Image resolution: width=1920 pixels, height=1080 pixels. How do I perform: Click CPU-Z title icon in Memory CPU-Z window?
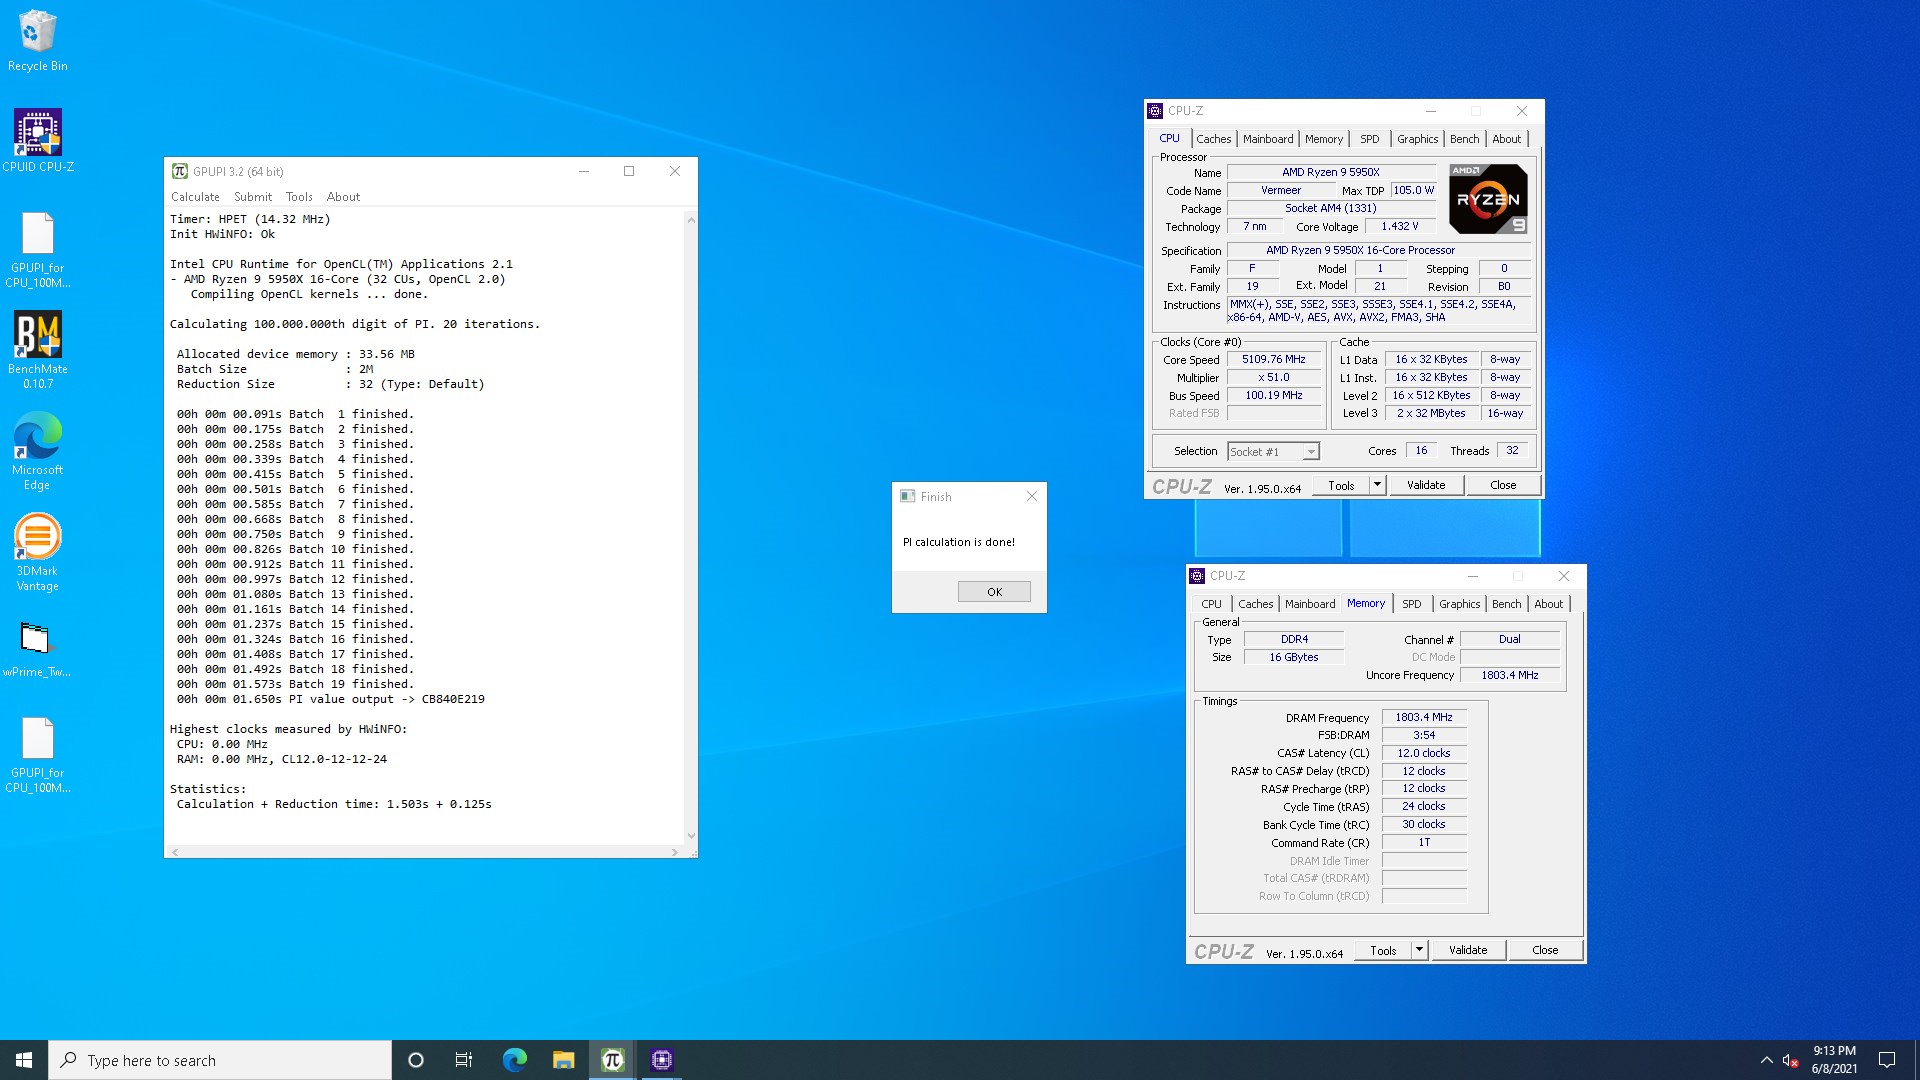[x=1197, y=576]
